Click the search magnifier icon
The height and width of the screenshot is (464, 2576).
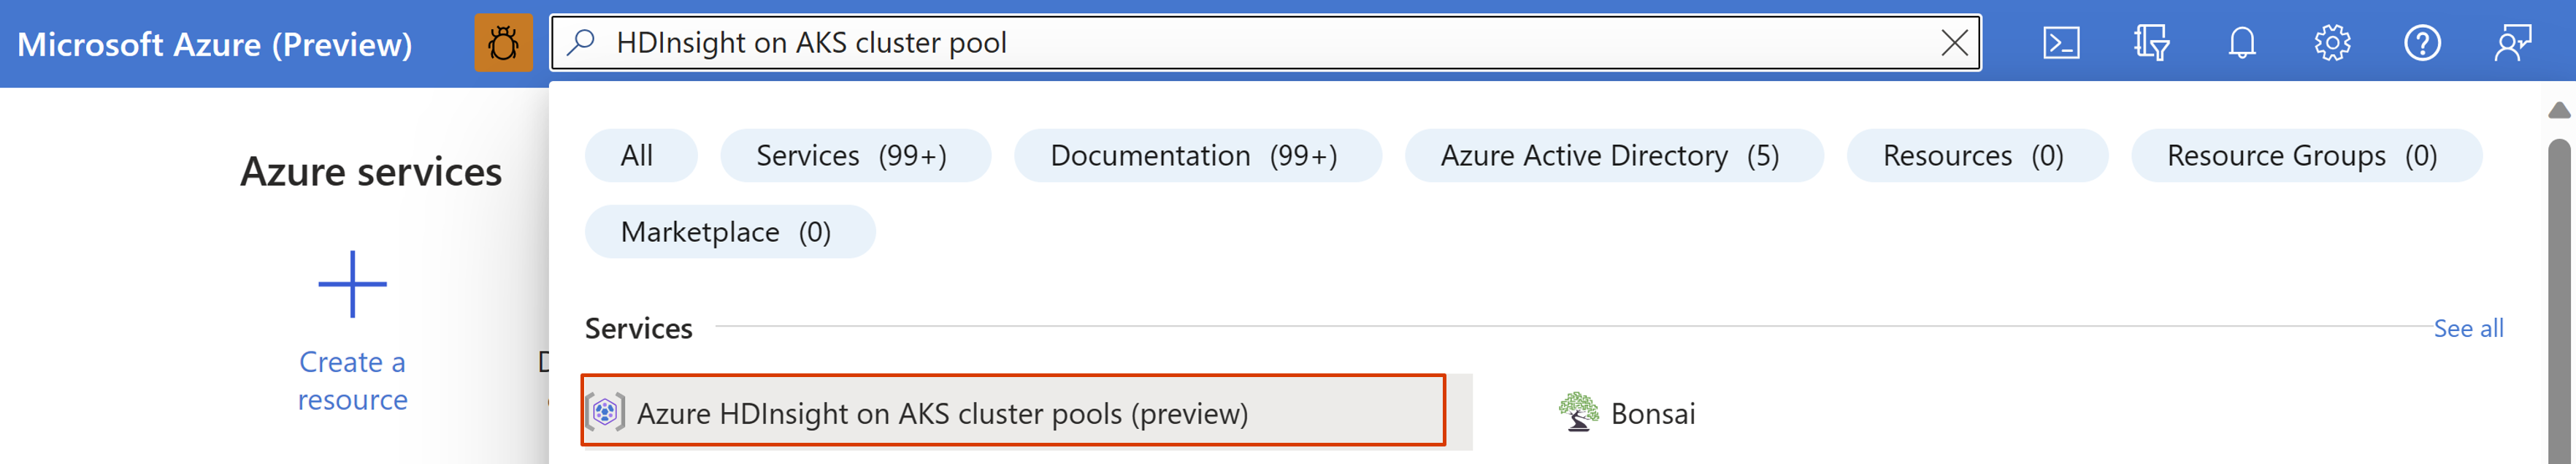point(580,44)
